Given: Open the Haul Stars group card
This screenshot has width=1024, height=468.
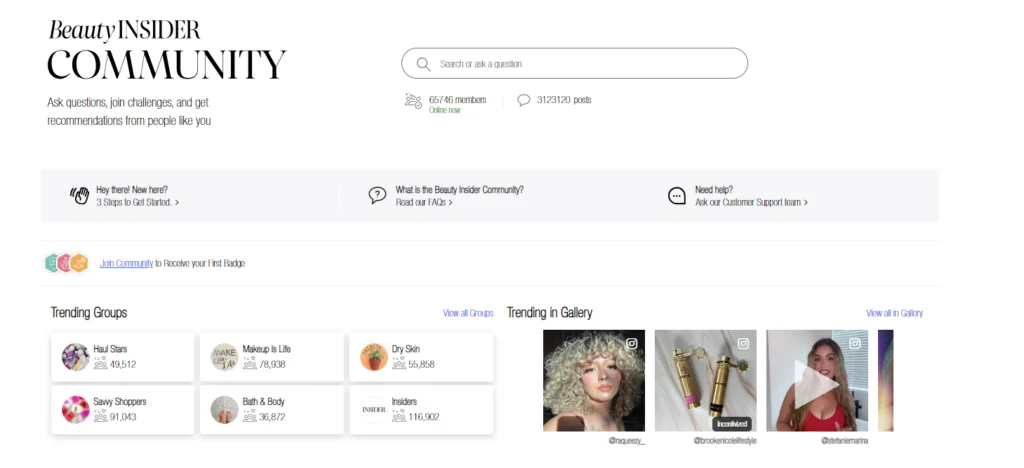Looking at the screenshot, I should (123, 357).
